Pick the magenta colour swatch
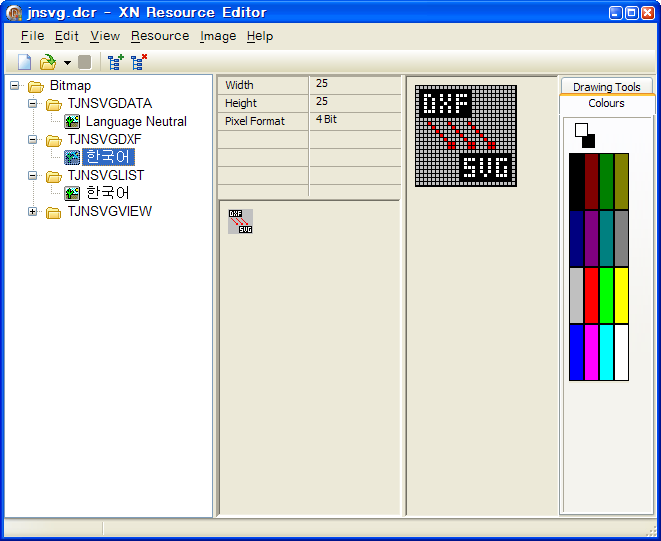The width and height of the screenshot is (661, 541). coord(591,353)
